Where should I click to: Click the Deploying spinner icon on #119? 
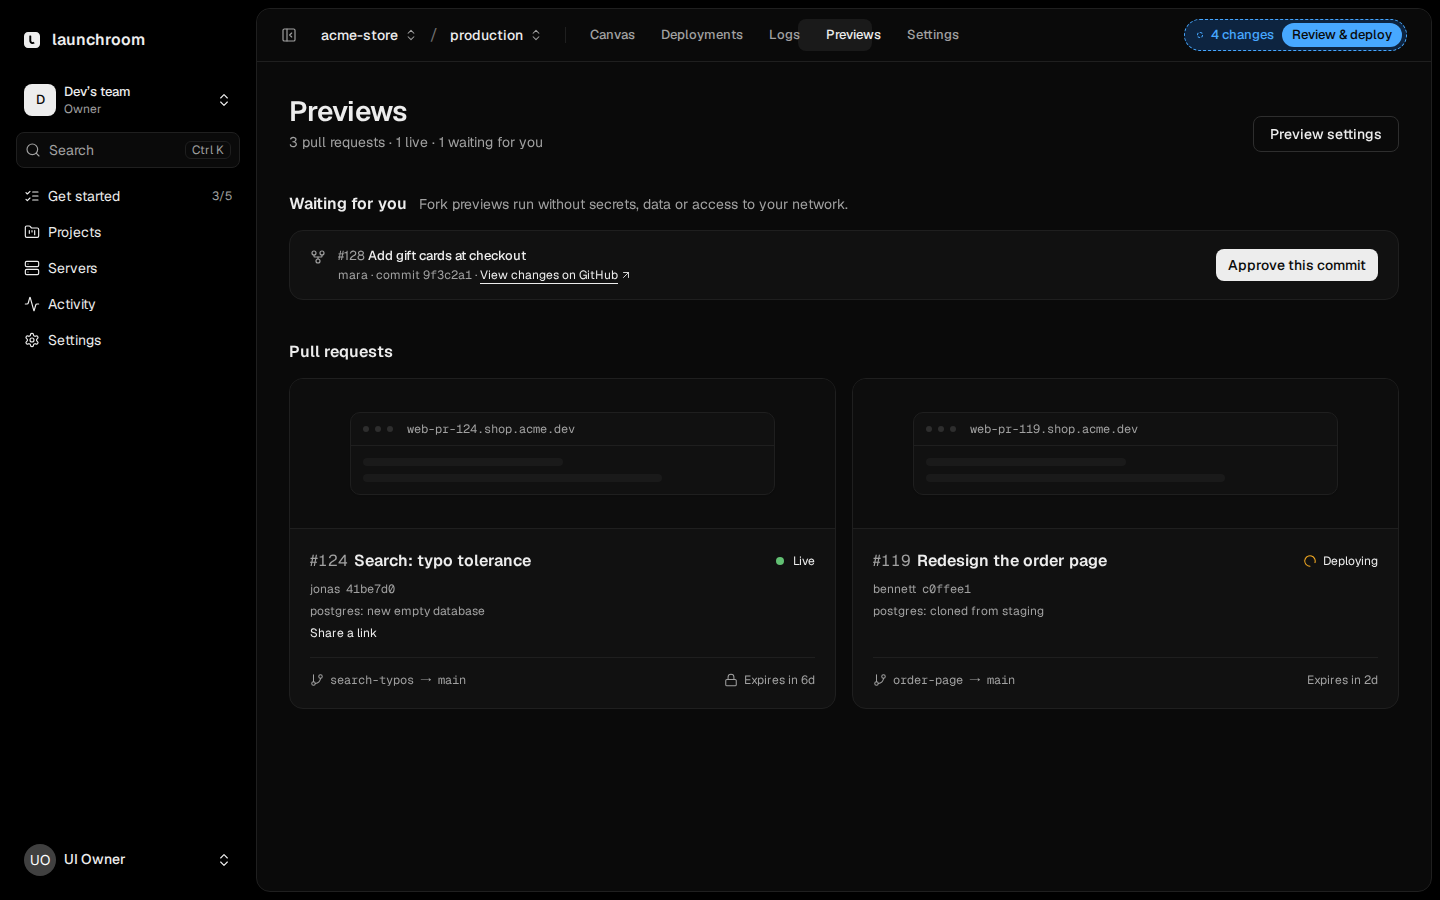click(1310, 561)
